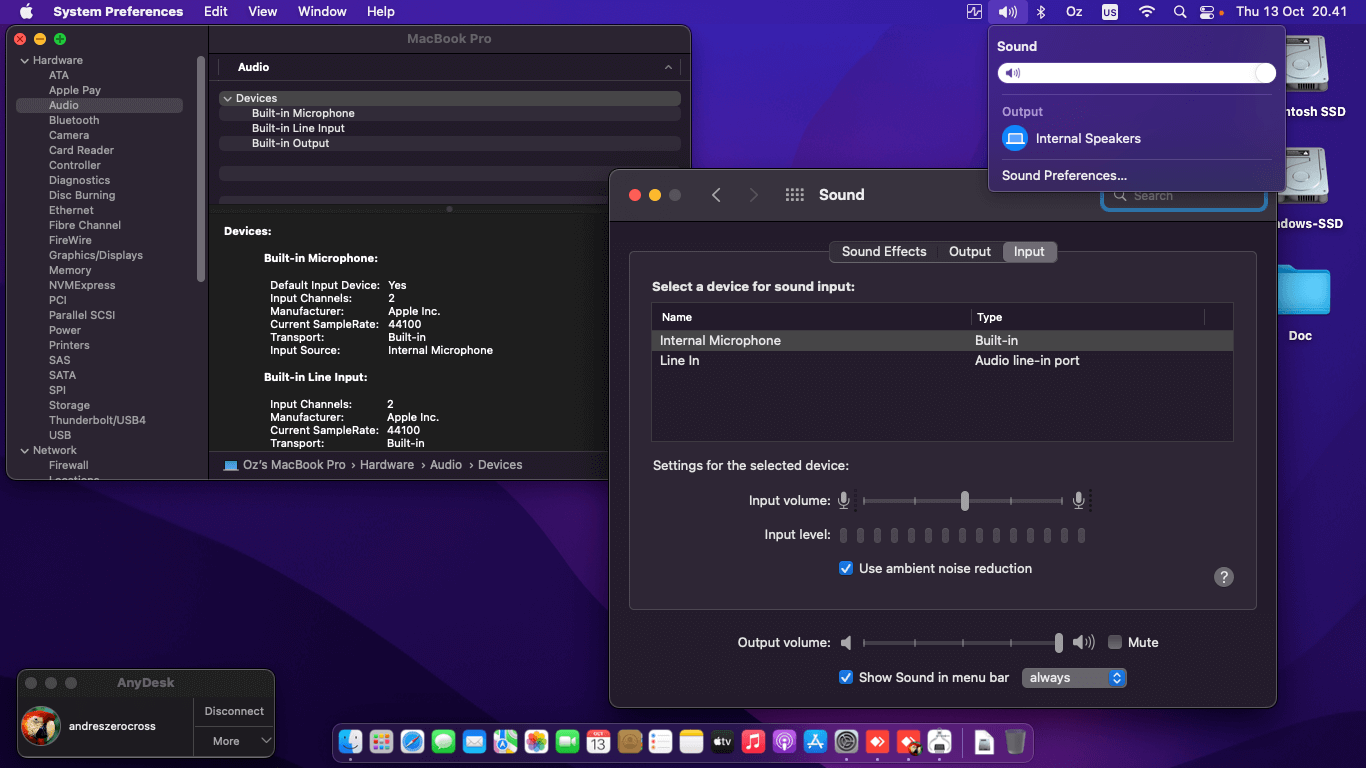This screenshot has height=768, width=1366.
Task: Open Apple TV app in the Dock
Action: 722,742
